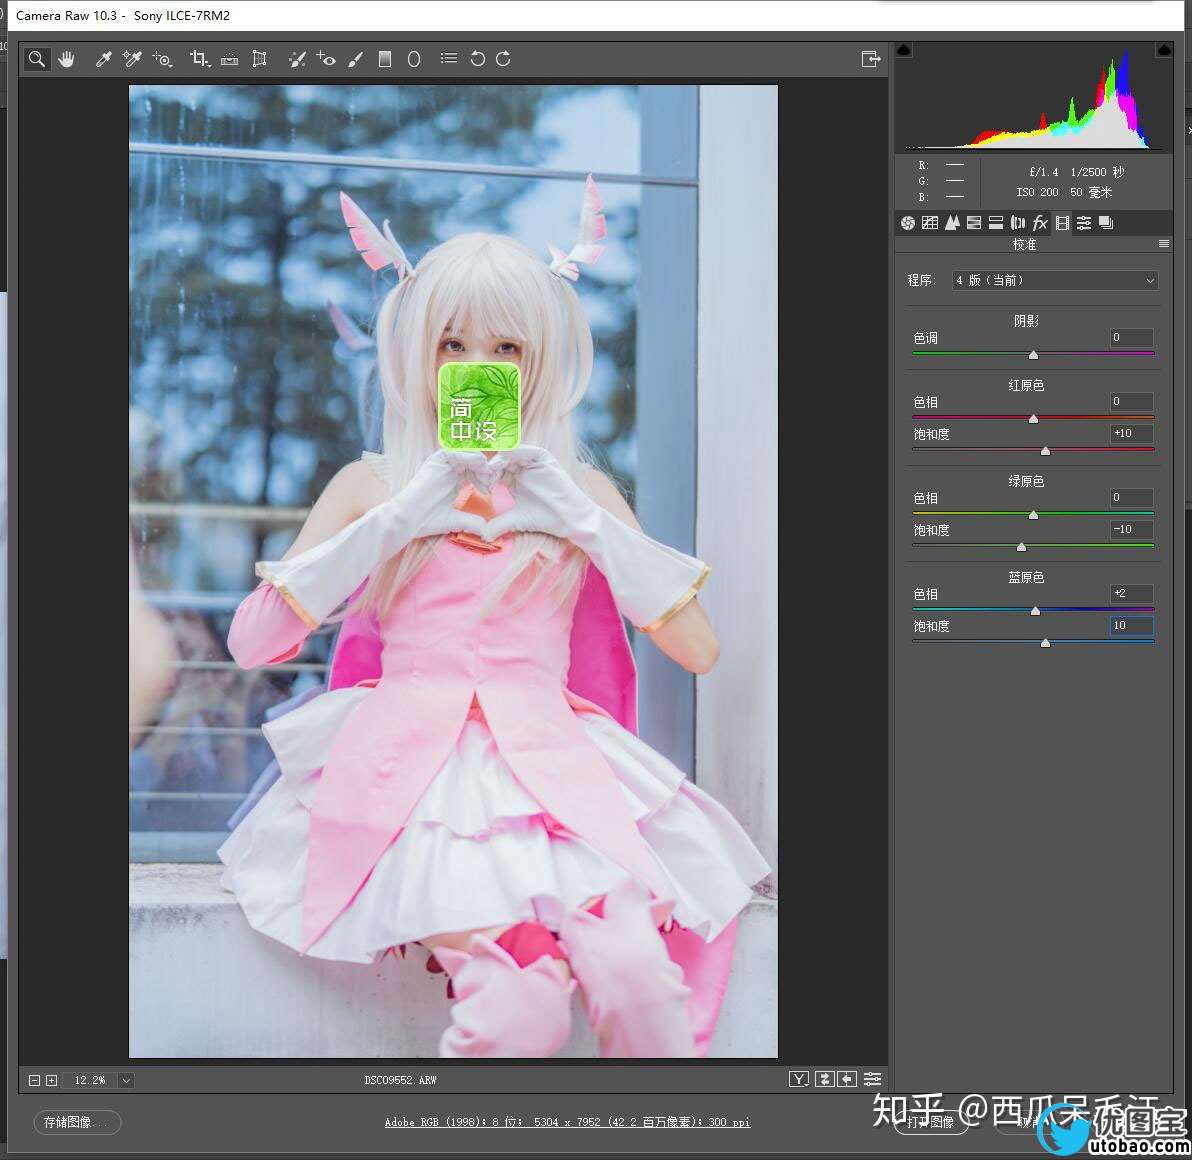Open the 校准 panel flyout menu

click(1163, 244)
